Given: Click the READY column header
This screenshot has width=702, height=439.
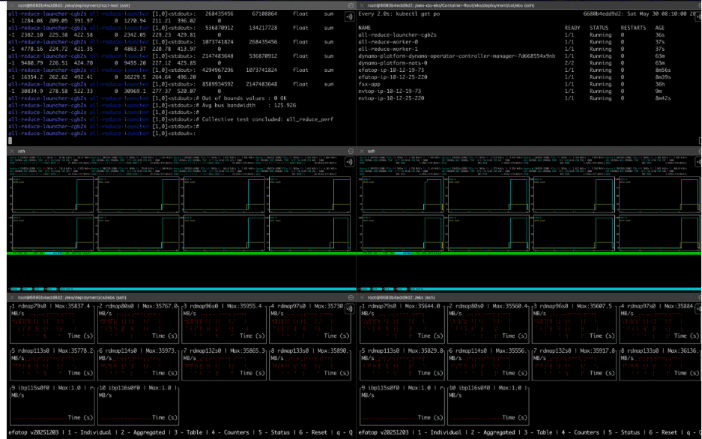Looking at the screenshot, I should [572, 28].
